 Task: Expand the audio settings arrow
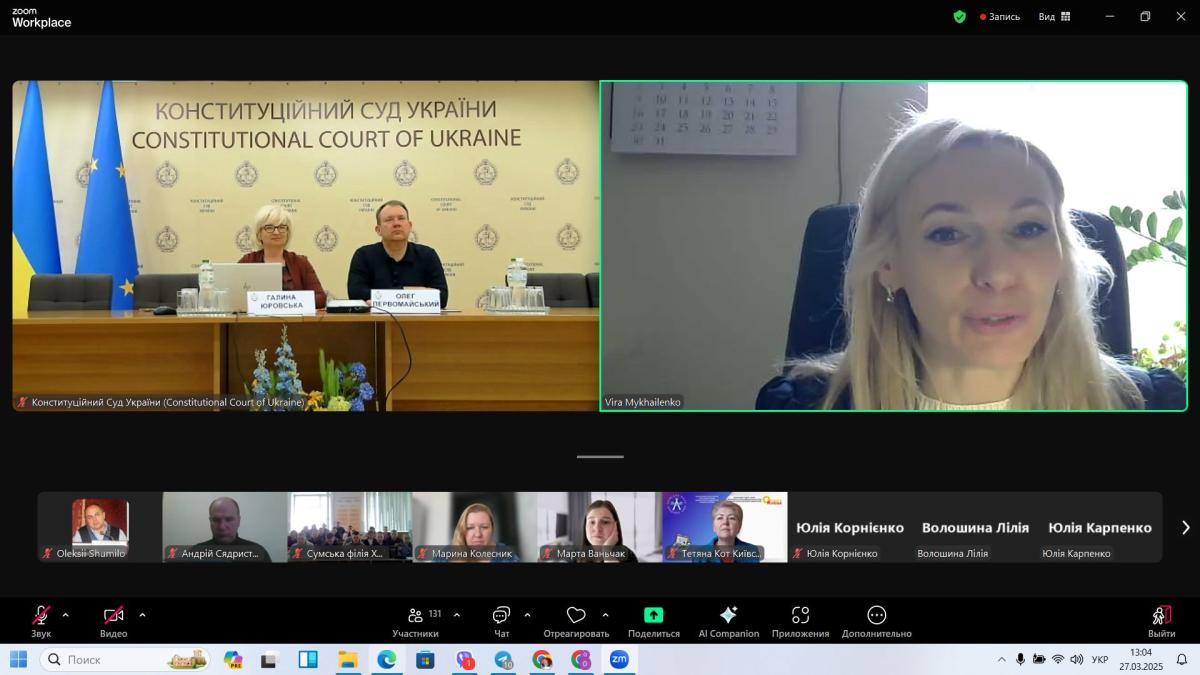pos(66,615)
